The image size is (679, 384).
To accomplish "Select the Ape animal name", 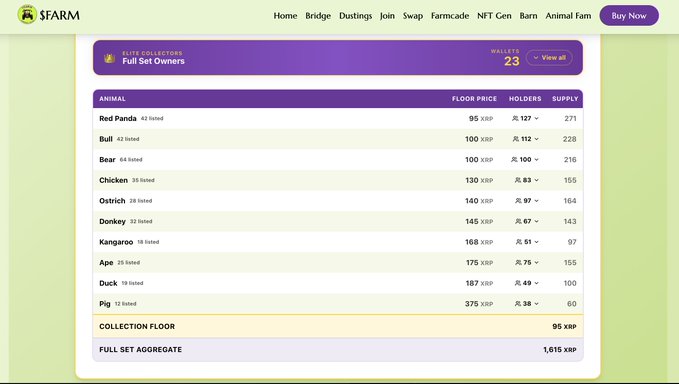I will (x=106, y=262).
